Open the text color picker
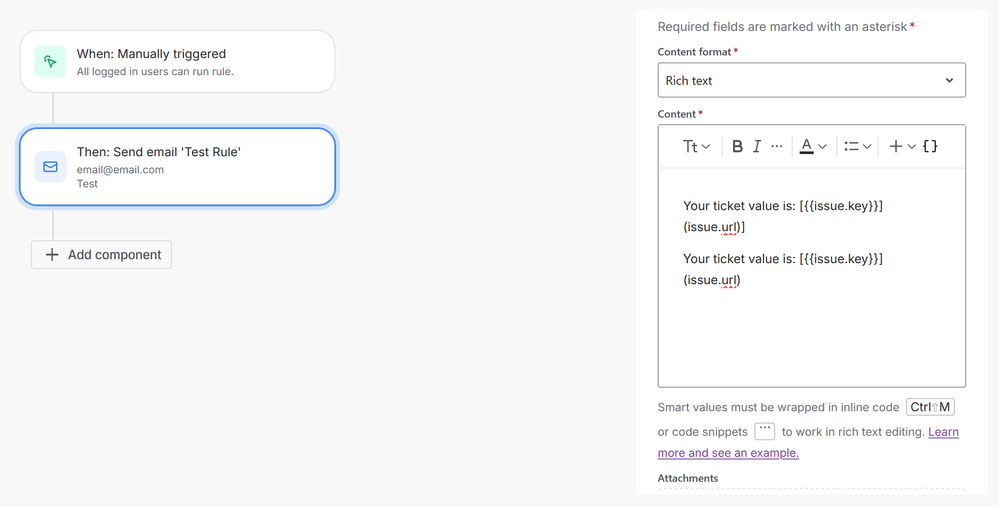Screen dimensions: 999x507 (x=813, y=146)
